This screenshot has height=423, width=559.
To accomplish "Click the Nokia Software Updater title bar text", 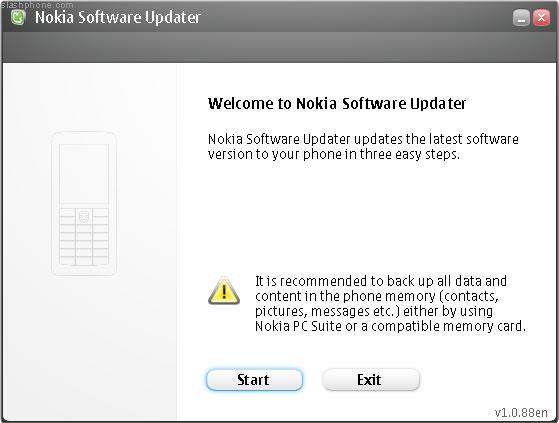I will pyautogui.click(x=118, y=17).
